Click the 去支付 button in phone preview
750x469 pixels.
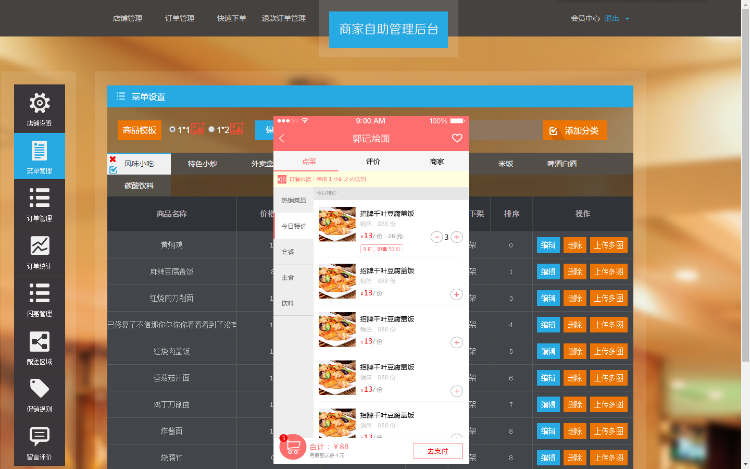[x=438, y=451]
